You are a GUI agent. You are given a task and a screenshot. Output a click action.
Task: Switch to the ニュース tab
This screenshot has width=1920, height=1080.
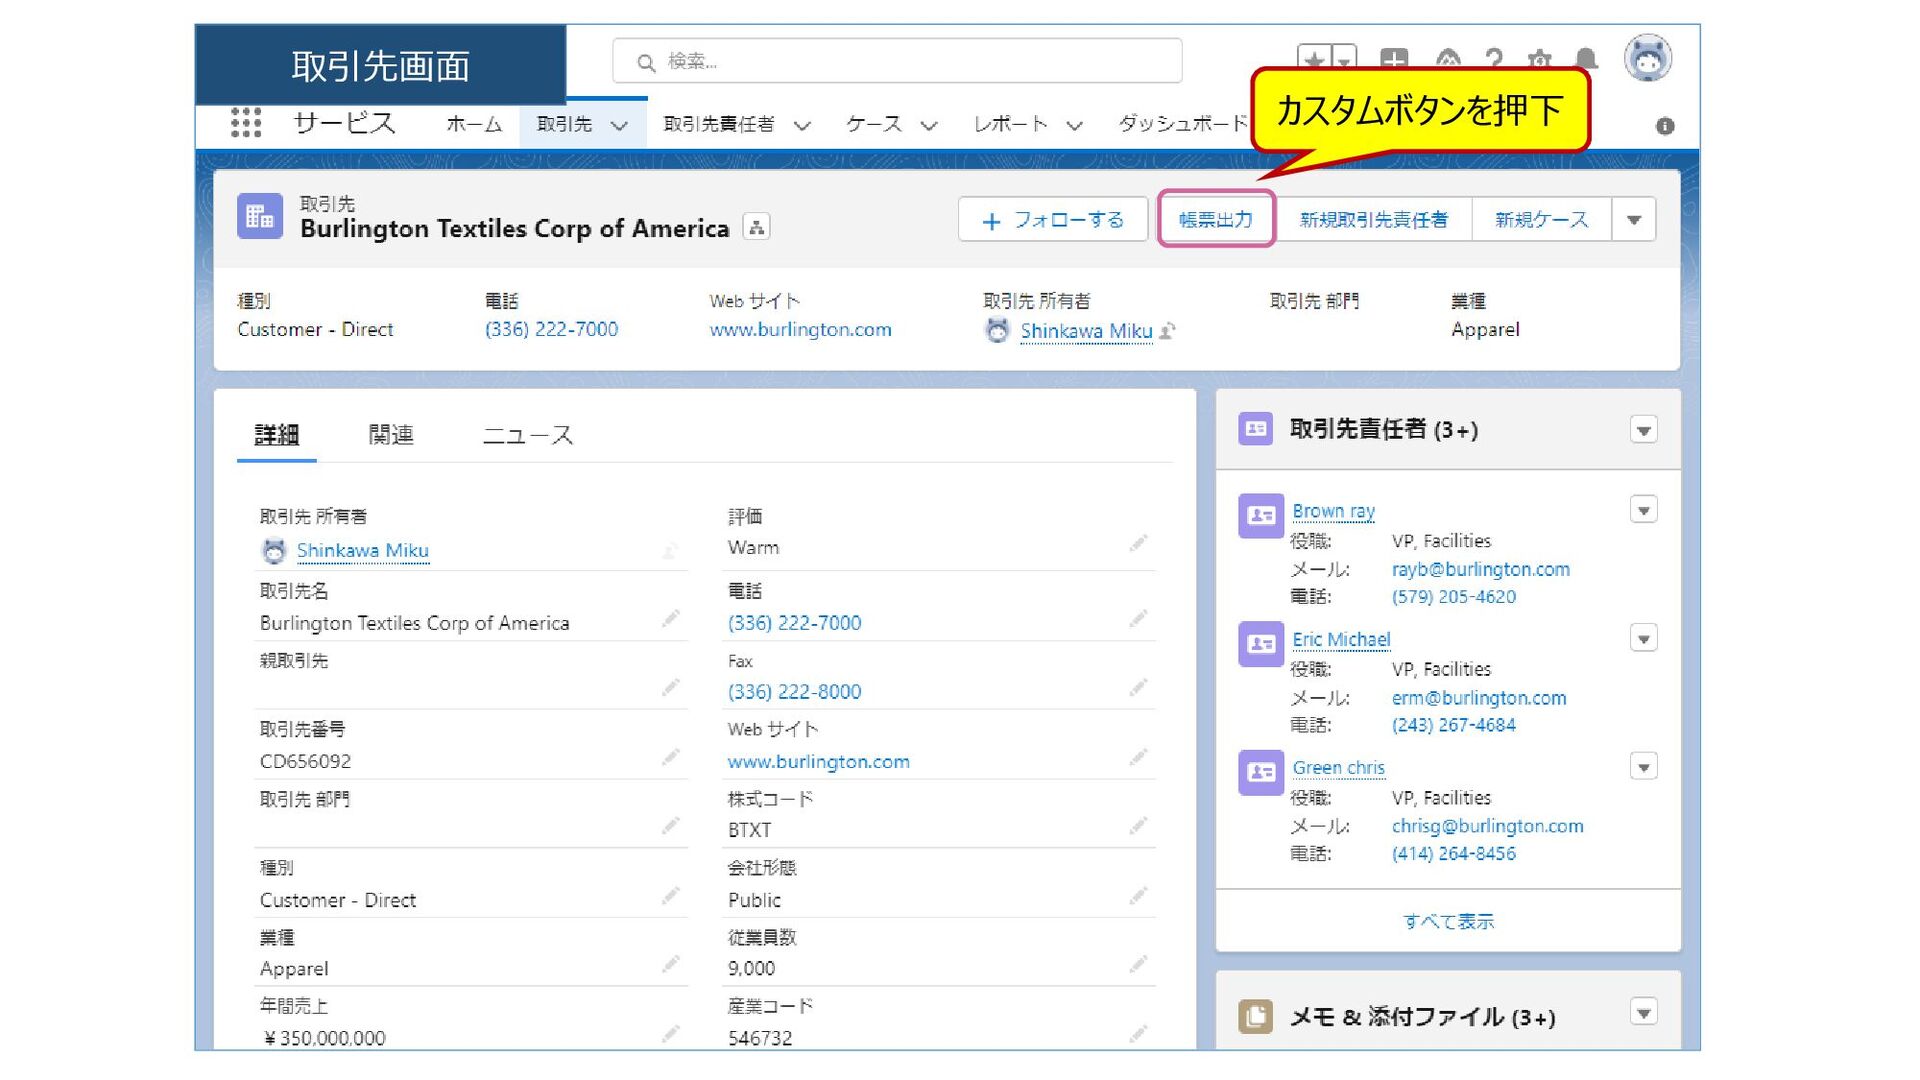(528, 435)
